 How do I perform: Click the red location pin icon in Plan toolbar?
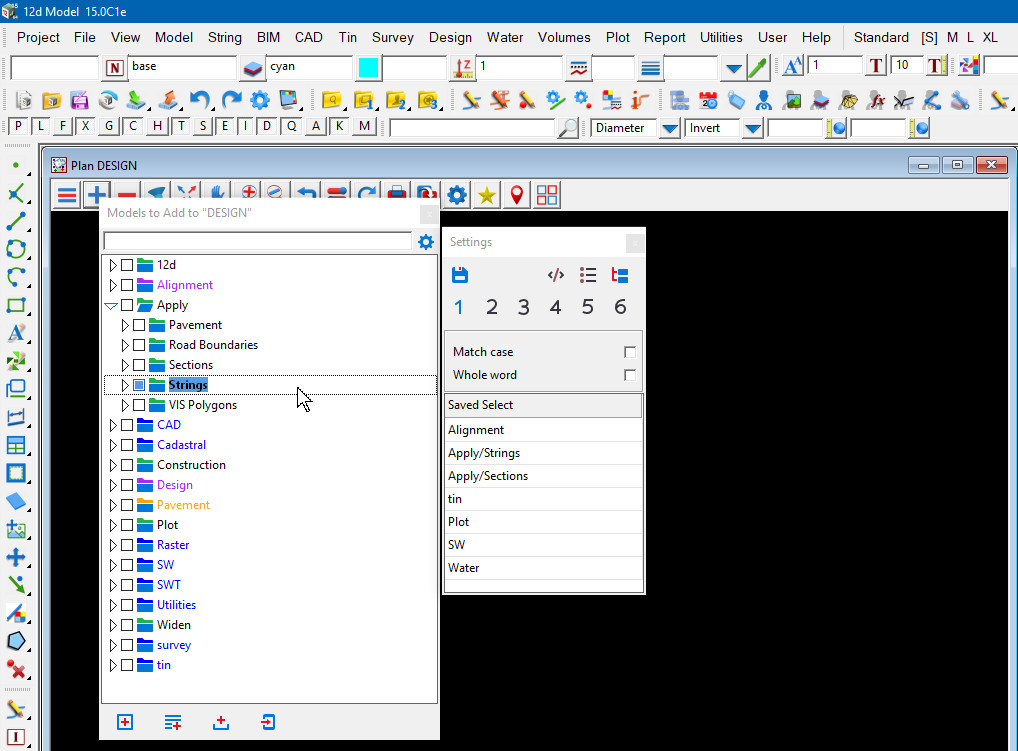click(x=517, y=195)
